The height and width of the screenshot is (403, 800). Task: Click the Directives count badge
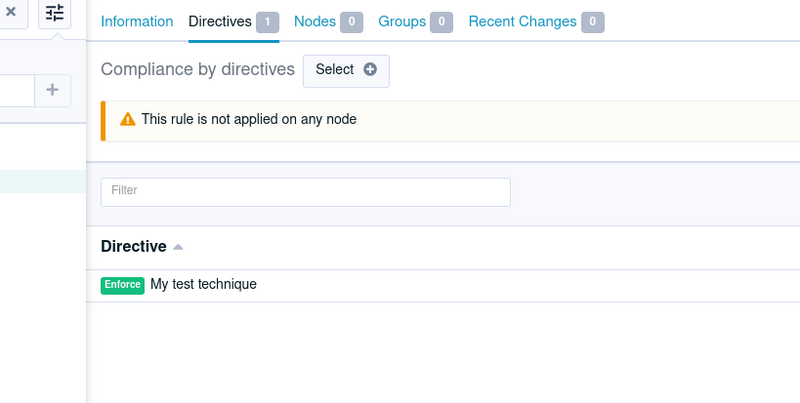[267, 22]
